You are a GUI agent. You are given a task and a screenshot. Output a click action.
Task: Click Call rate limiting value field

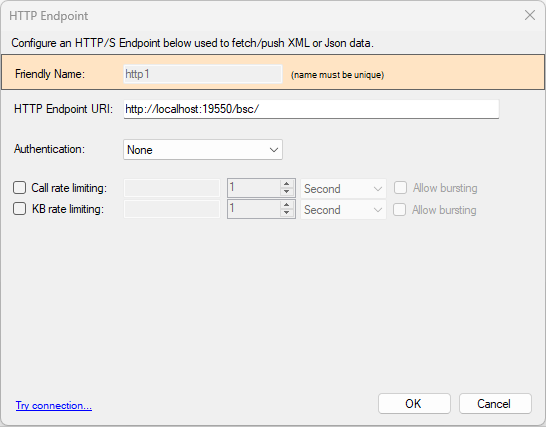click(172, 188)
